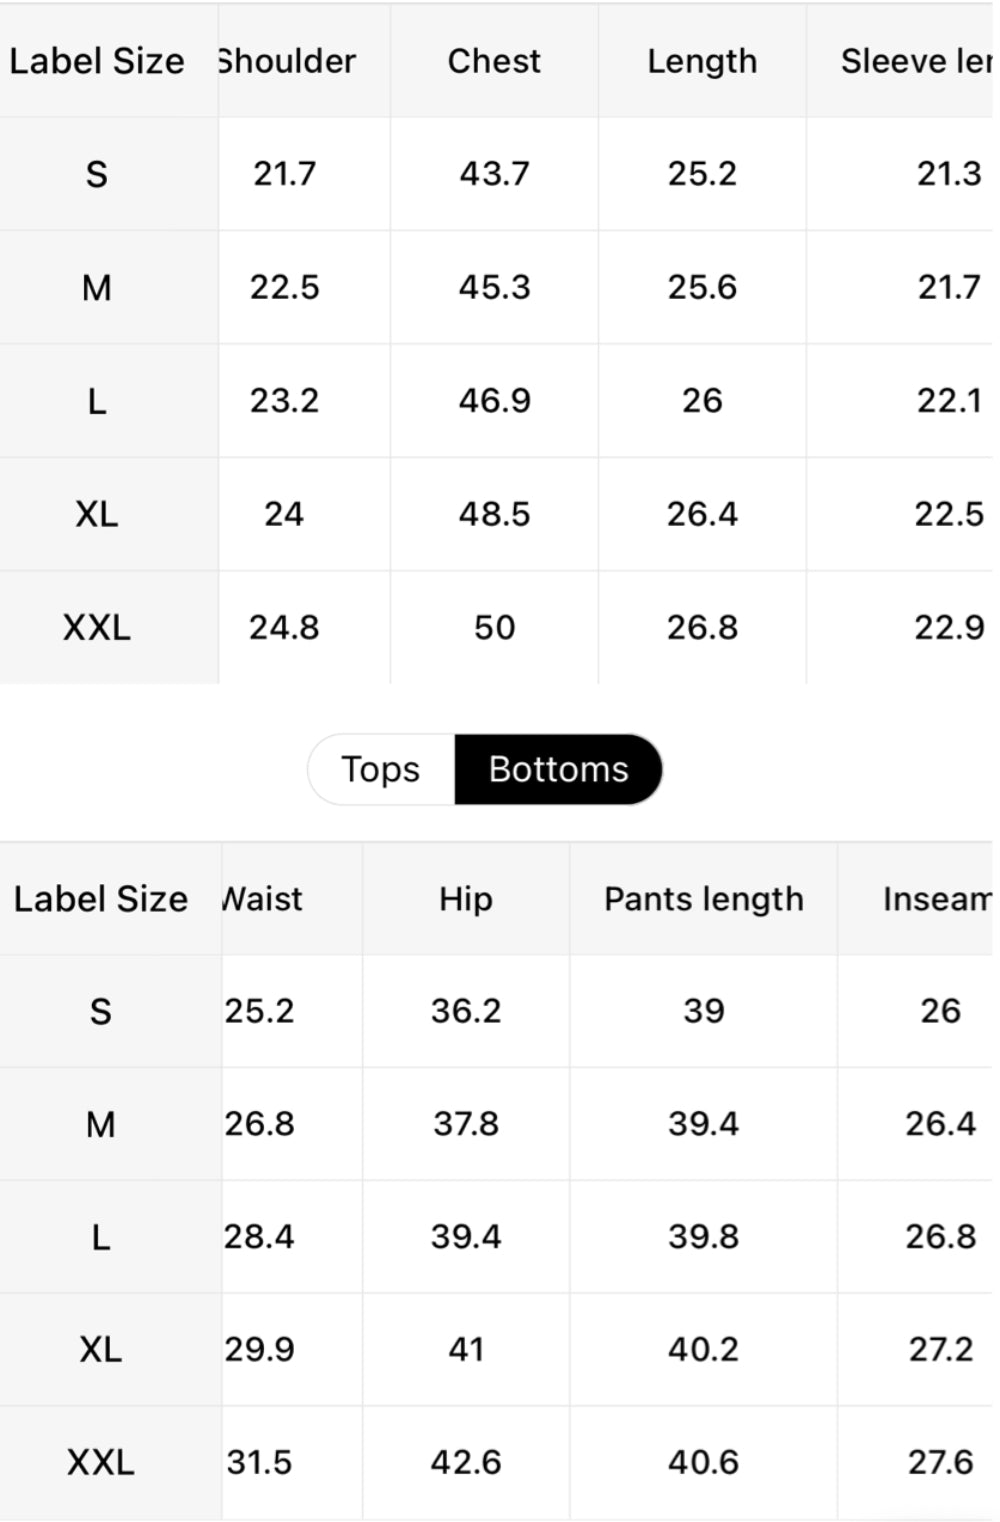Click the Inseam column header

click(936, 899)
